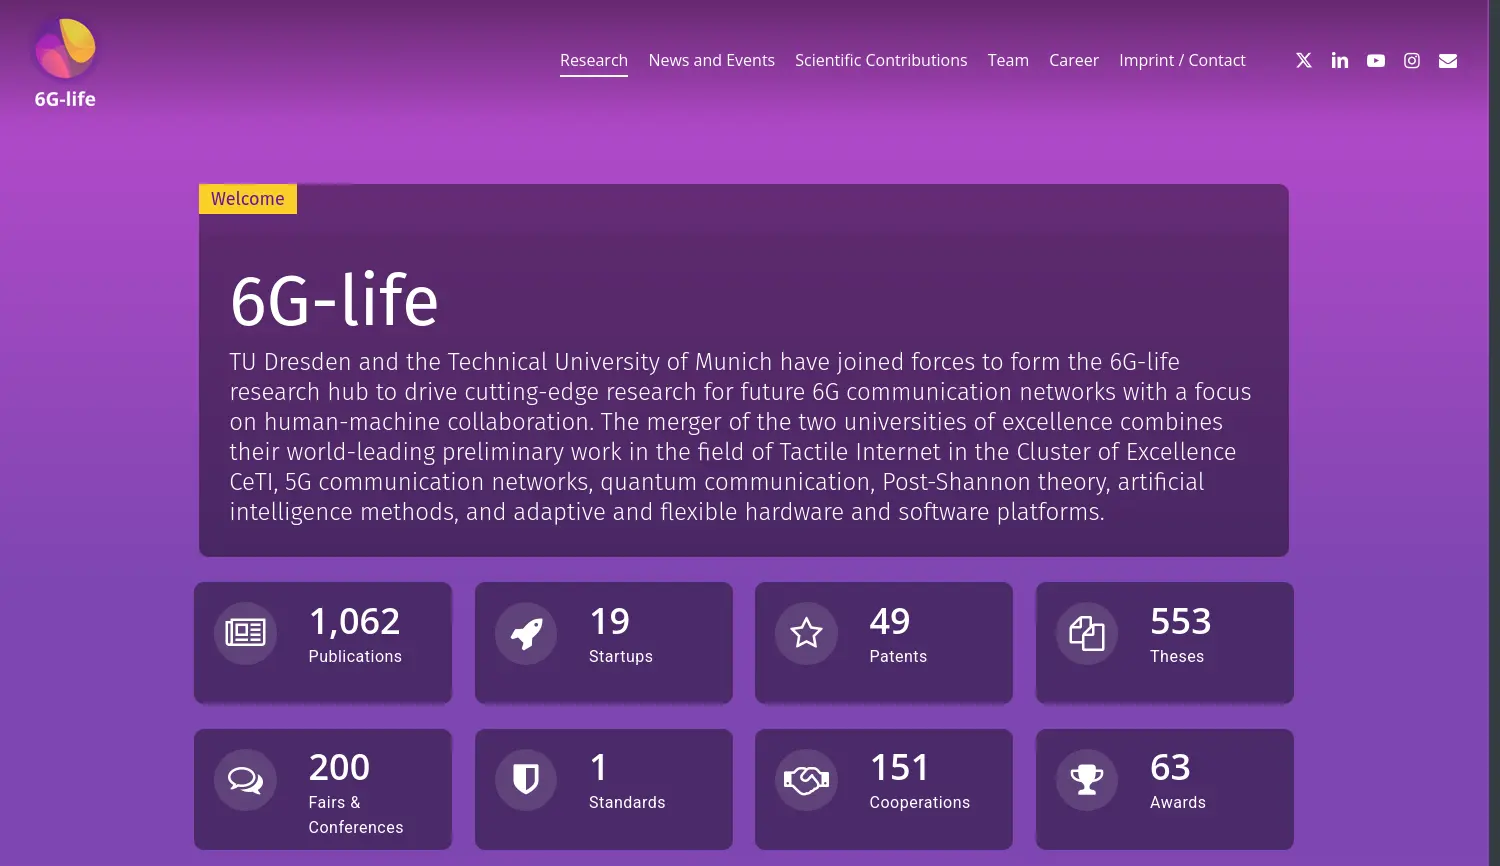This screenshot has height=866, width=1500.
Task: Click the star Patents icon
Action: click(806, 633)
